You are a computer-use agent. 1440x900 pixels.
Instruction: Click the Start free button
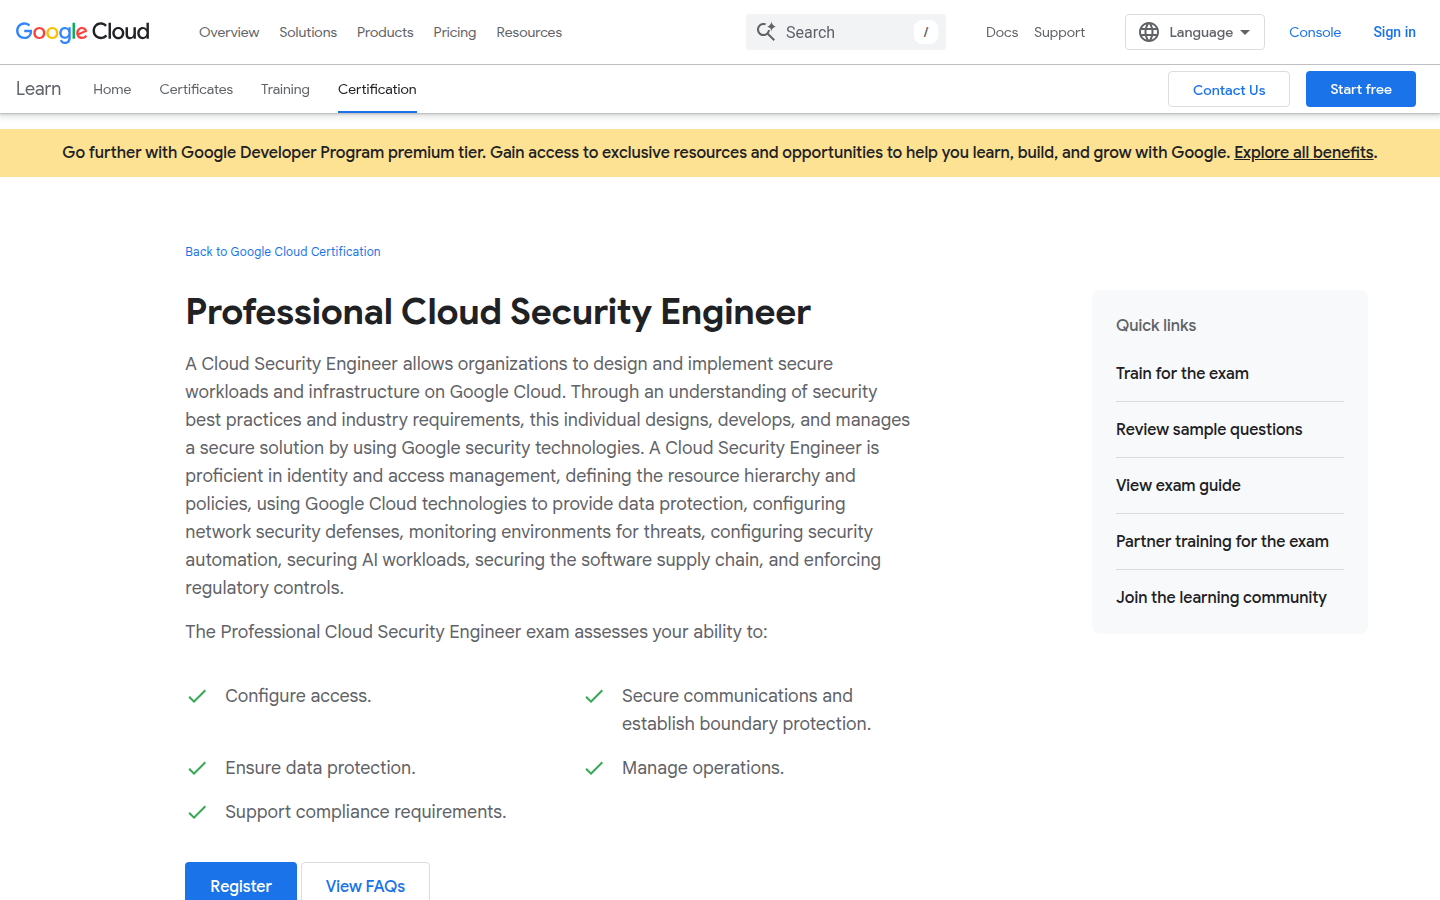coord(1361,89)
